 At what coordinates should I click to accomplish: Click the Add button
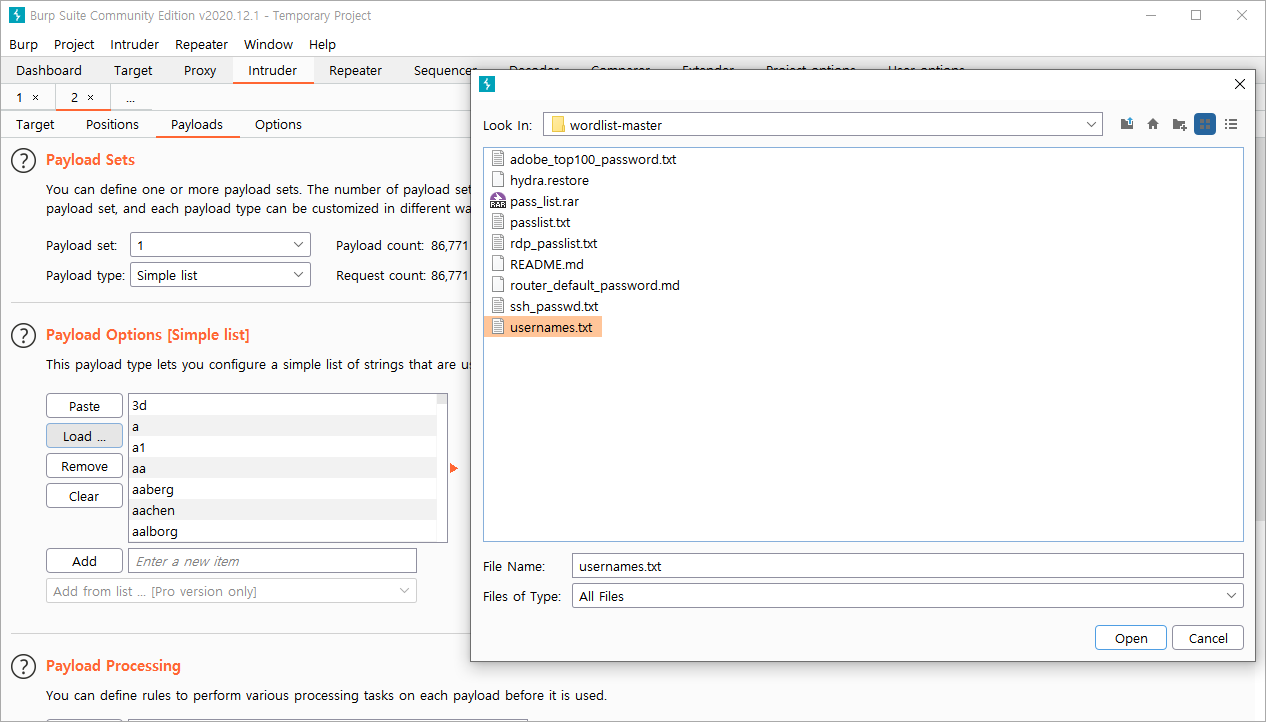pyautogui.click(x=84, y=561)
